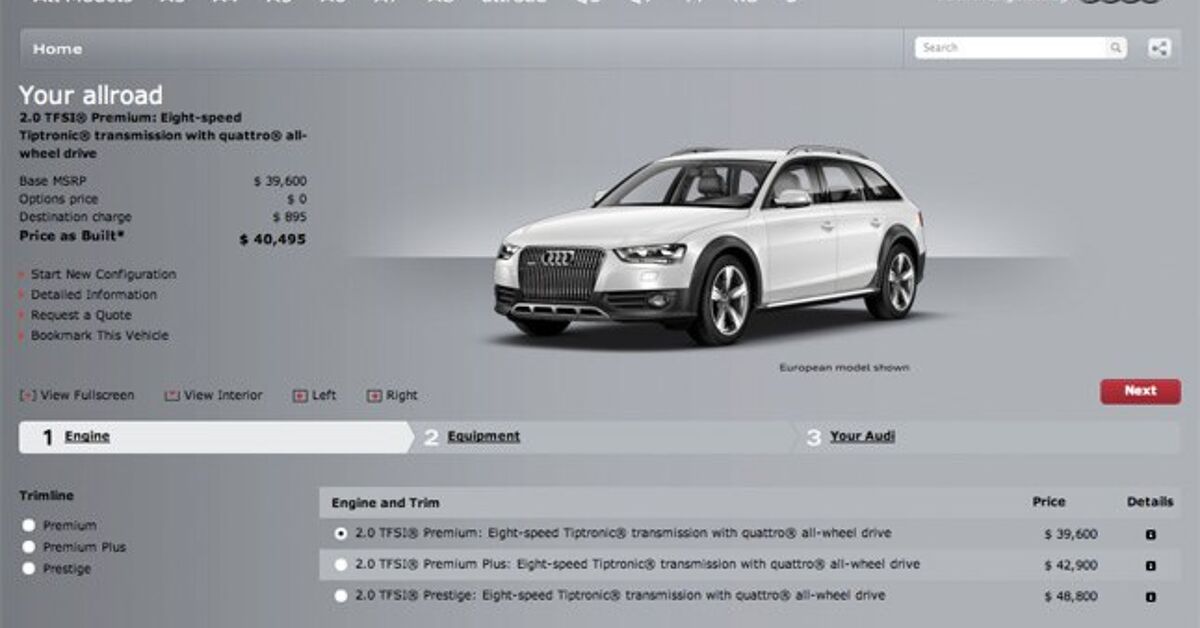1200x628 pixels.
Task: Click Bookmark This Vehicle link
Action: (100, 336)
